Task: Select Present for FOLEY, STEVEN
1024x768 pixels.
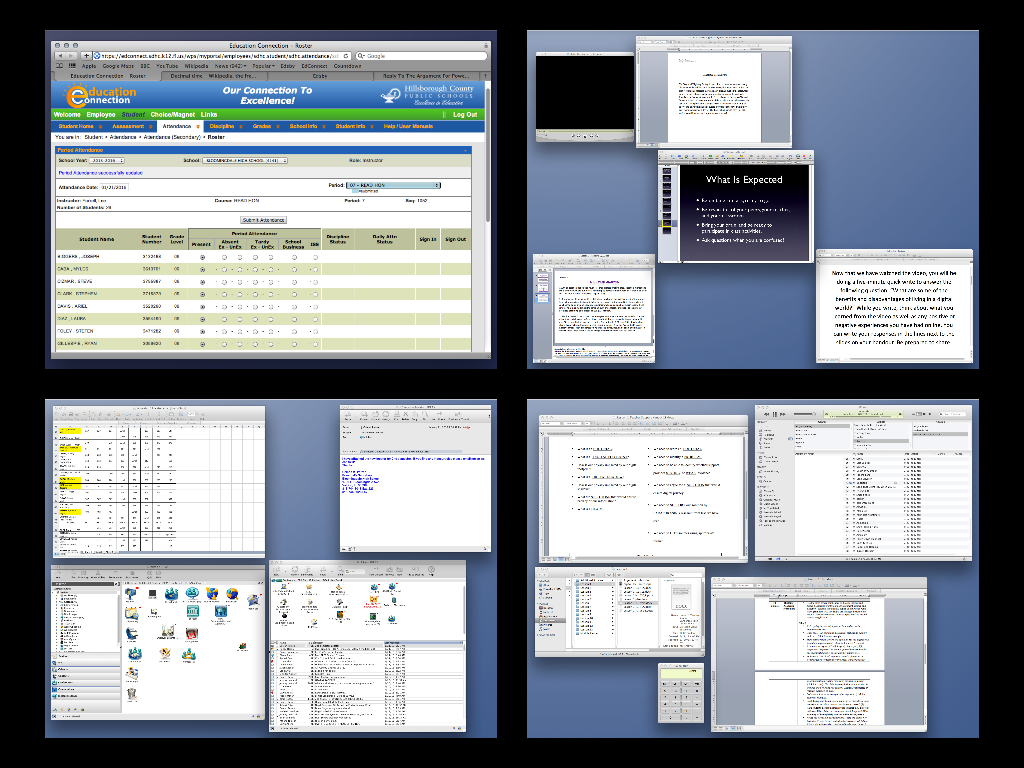Action: [202, 332]
